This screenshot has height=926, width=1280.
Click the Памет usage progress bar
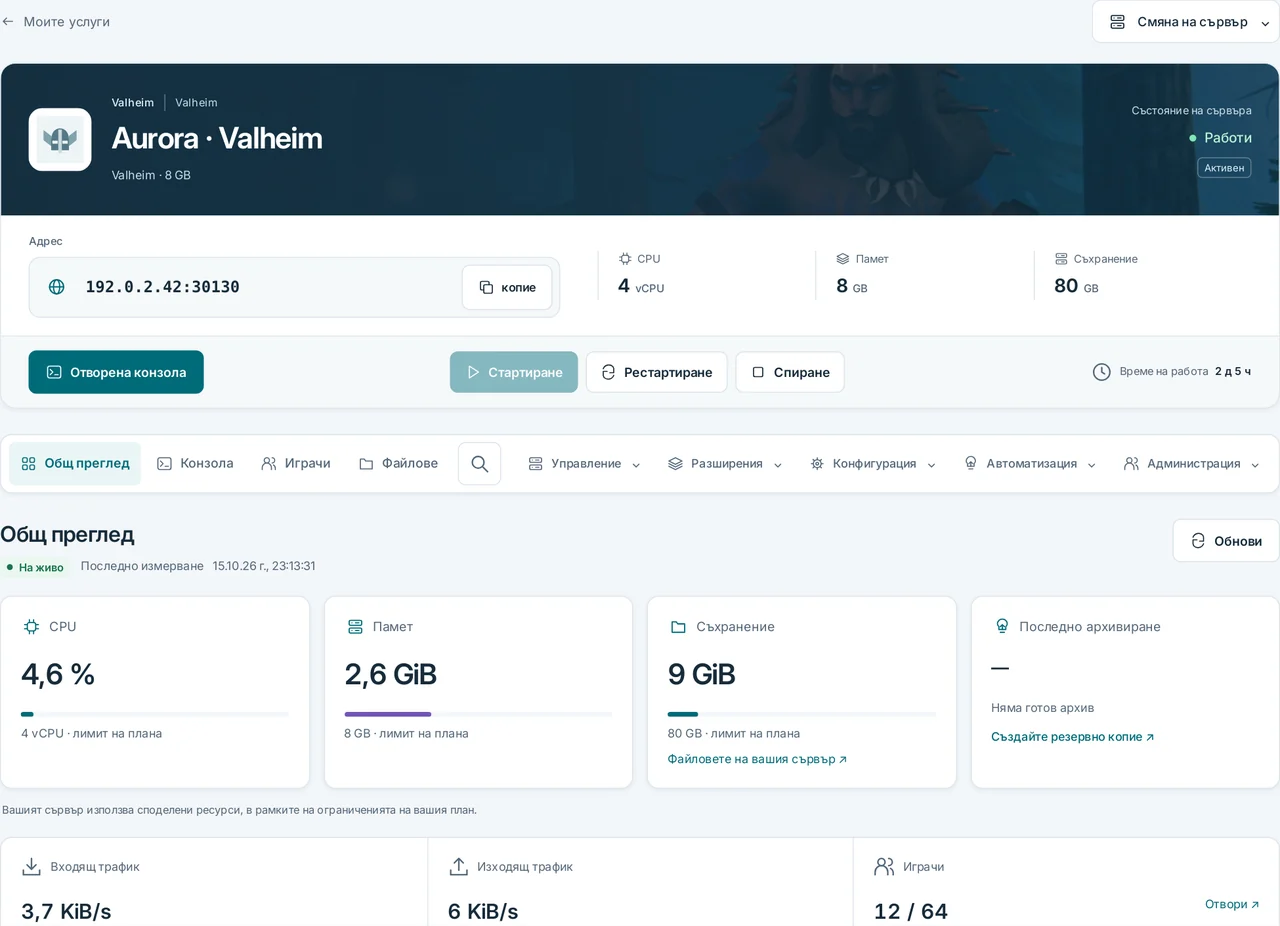pos(478,714)
